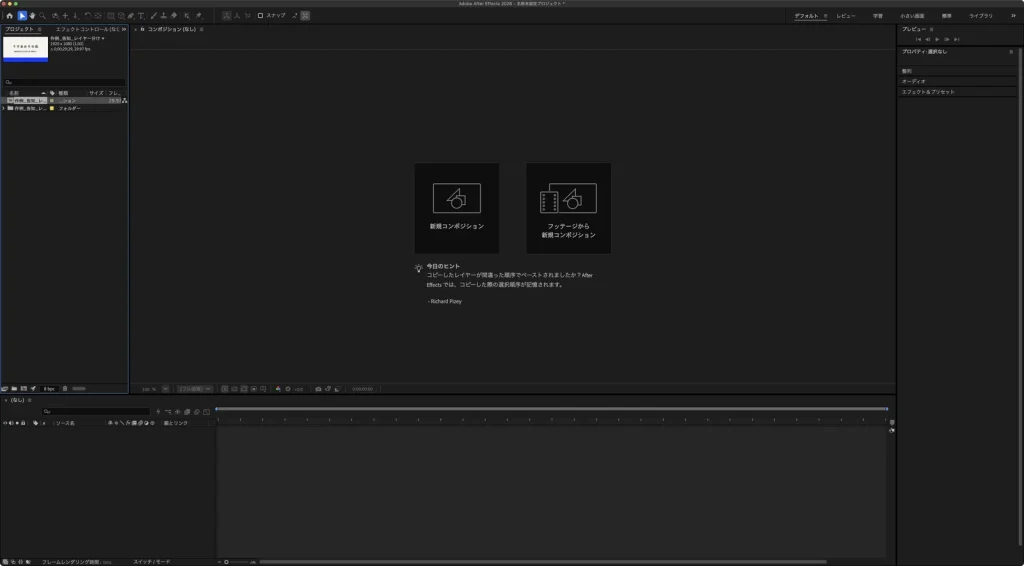The image size is (1024, 566).
Task: Click trash delete icon in Project panel
Action: 65,388
